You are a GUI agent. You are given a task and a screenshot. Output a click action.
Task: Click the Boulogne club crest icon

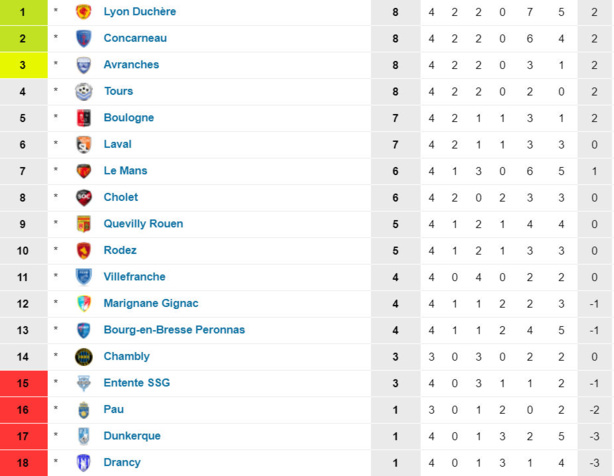pyautogui.click(x=84, y=118)
